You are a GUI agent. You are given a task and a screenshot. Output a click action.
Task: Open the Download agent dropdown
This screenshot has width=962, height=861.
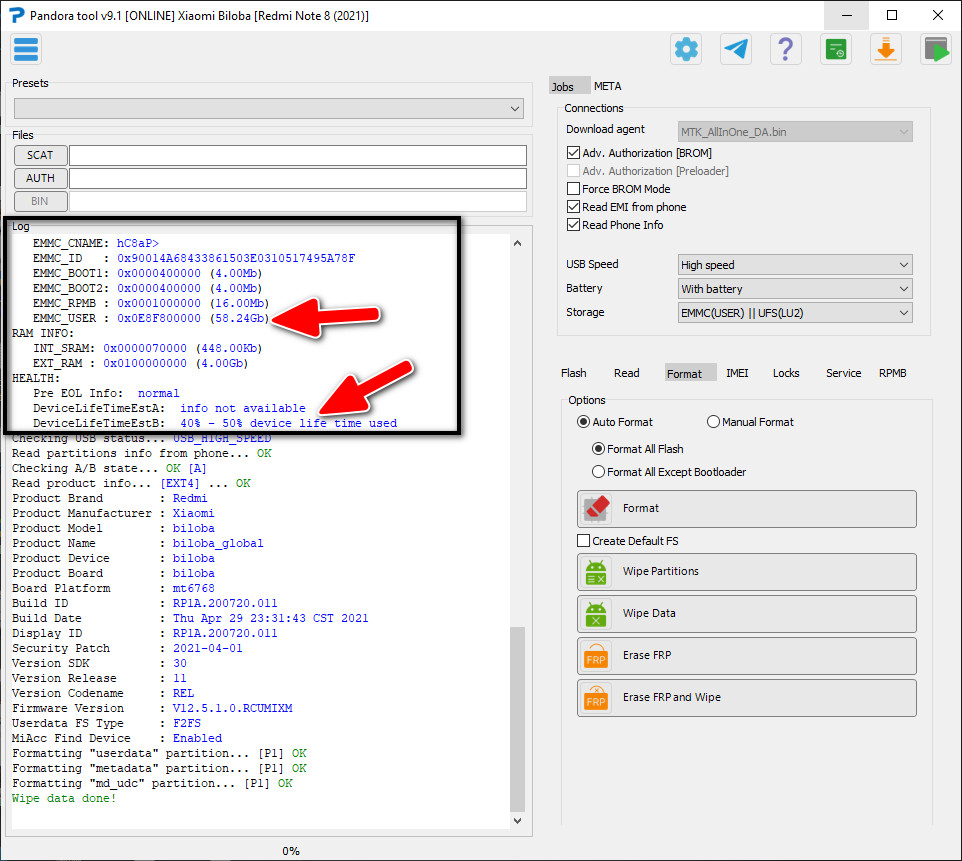pyautogui.click(x=795, y=132)
